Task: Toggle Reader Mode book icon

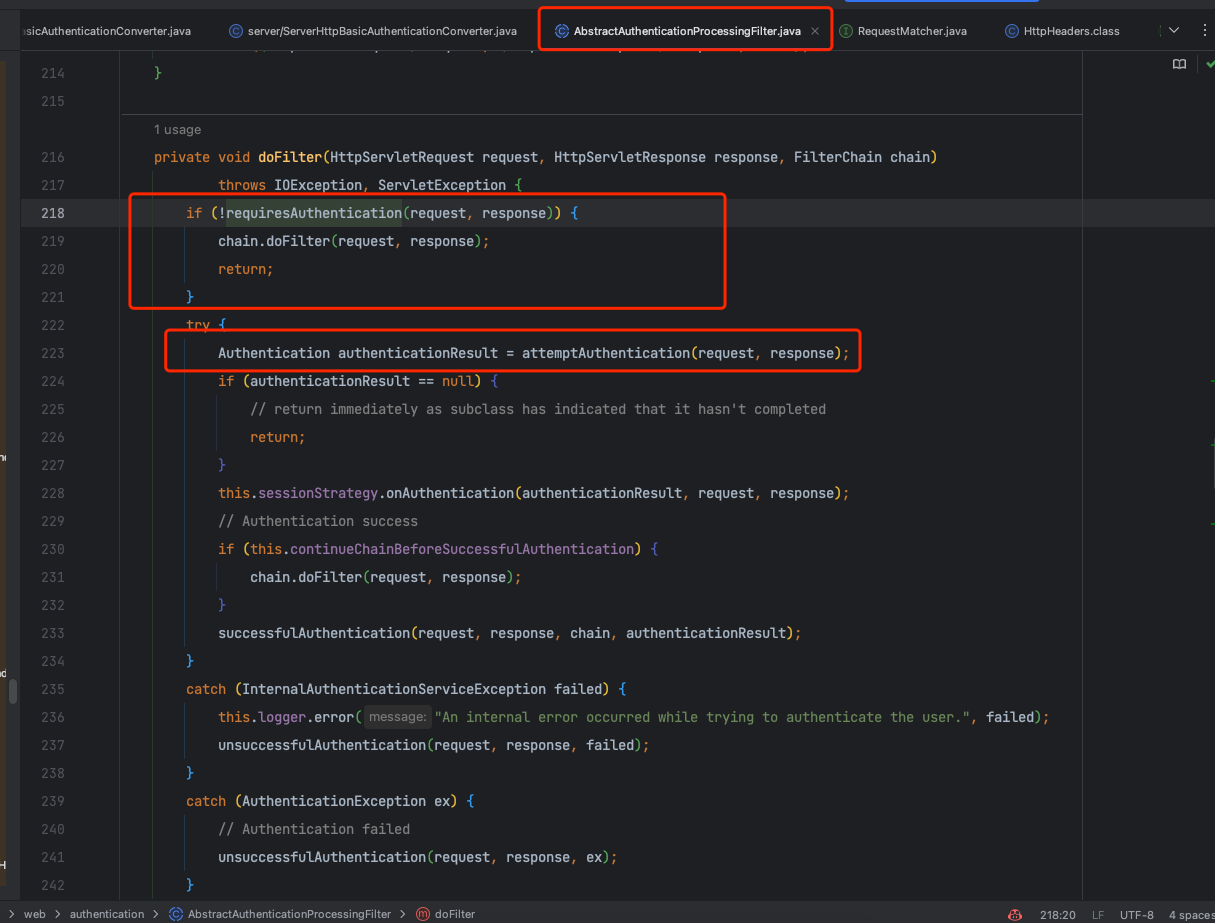Action: click(x=1179, y=64)
